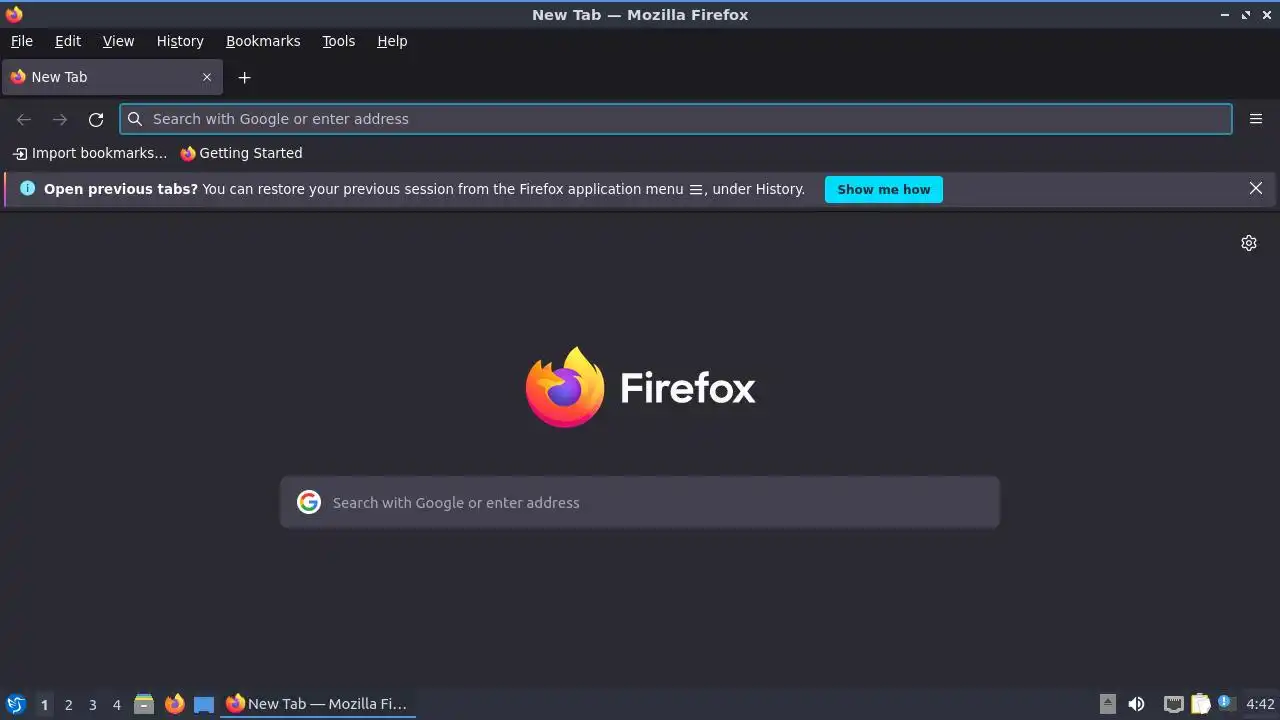The width and height of the screenshot is (1280, 720).
Task: Open the Help menu
Action: pyautogui.click(x=392, y=41)
